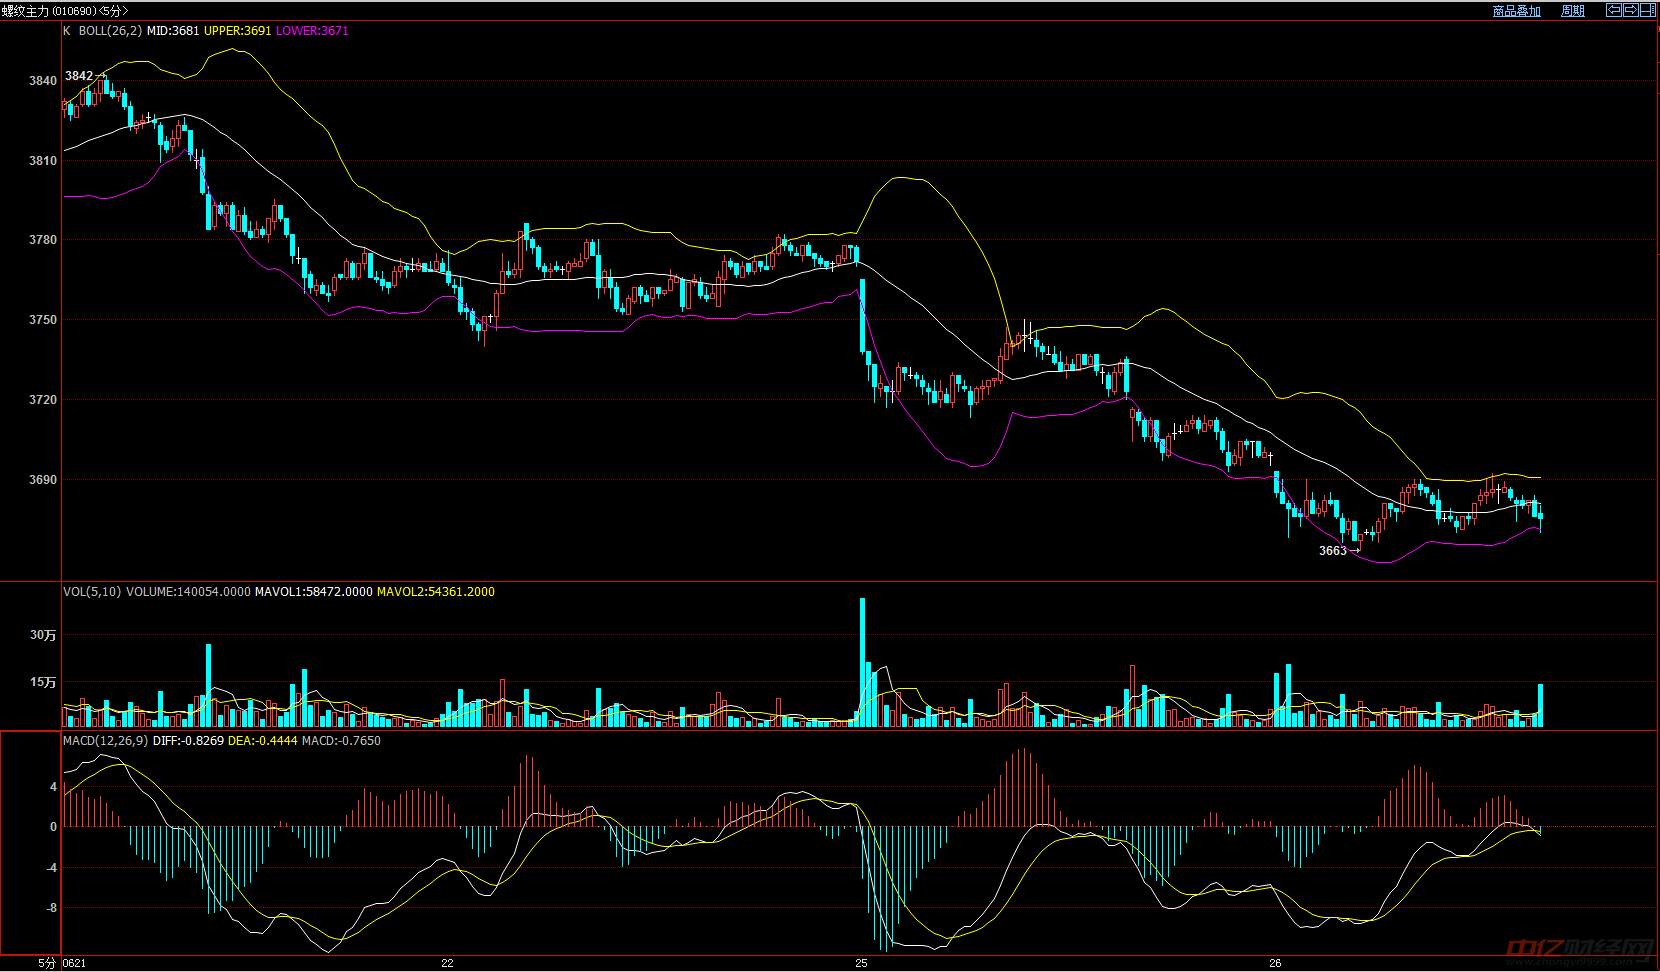Click the 3750 price axis label
This screenshot has width=1660, height=972.
(43, 320)
